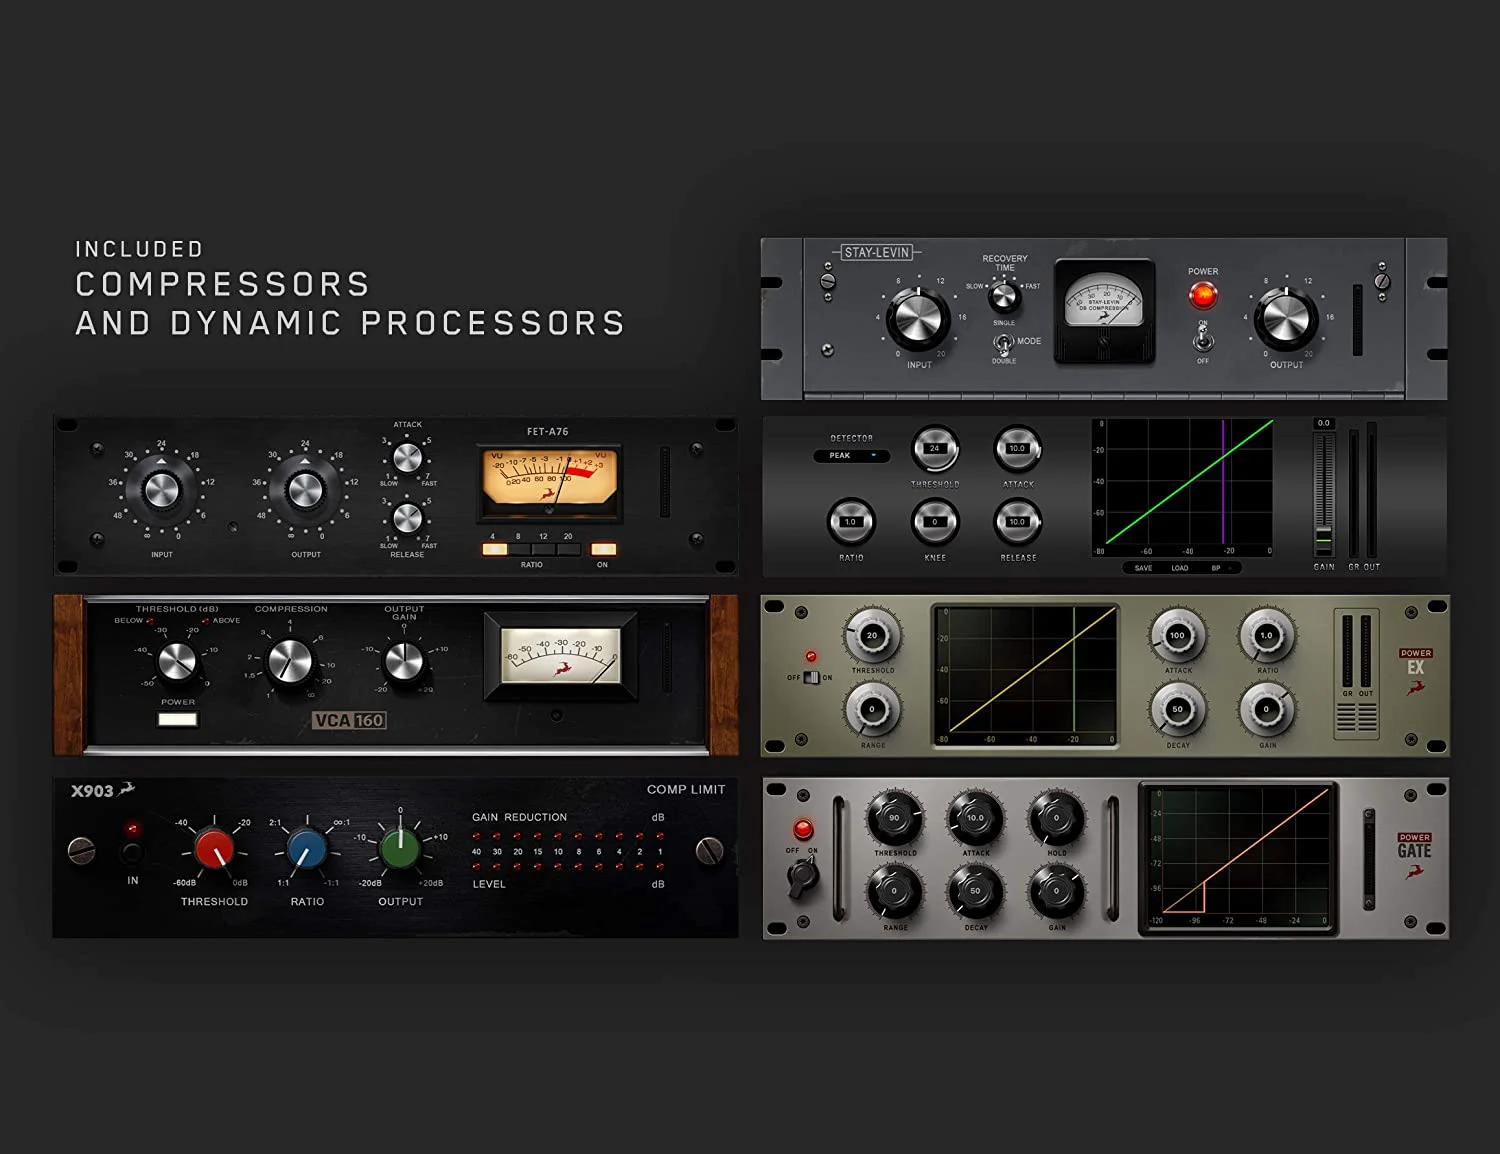Viewport: 1500px width, 1154px height.
Task: Click the LOAD preset button
Action: (1180, 568)
